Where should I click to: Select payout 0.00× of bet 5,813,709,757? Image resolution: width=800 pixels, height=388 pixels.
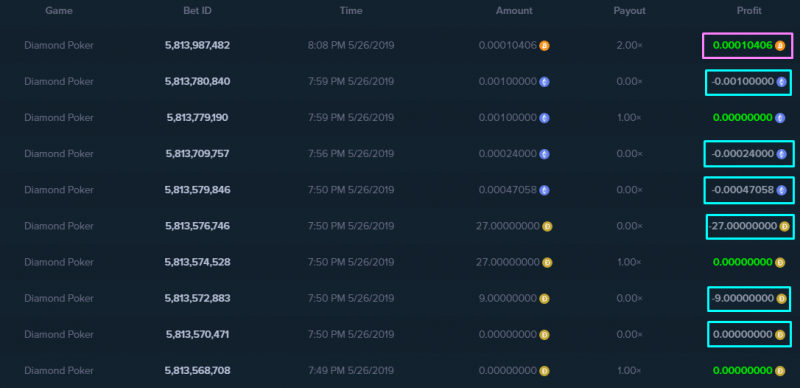point(629,154)
